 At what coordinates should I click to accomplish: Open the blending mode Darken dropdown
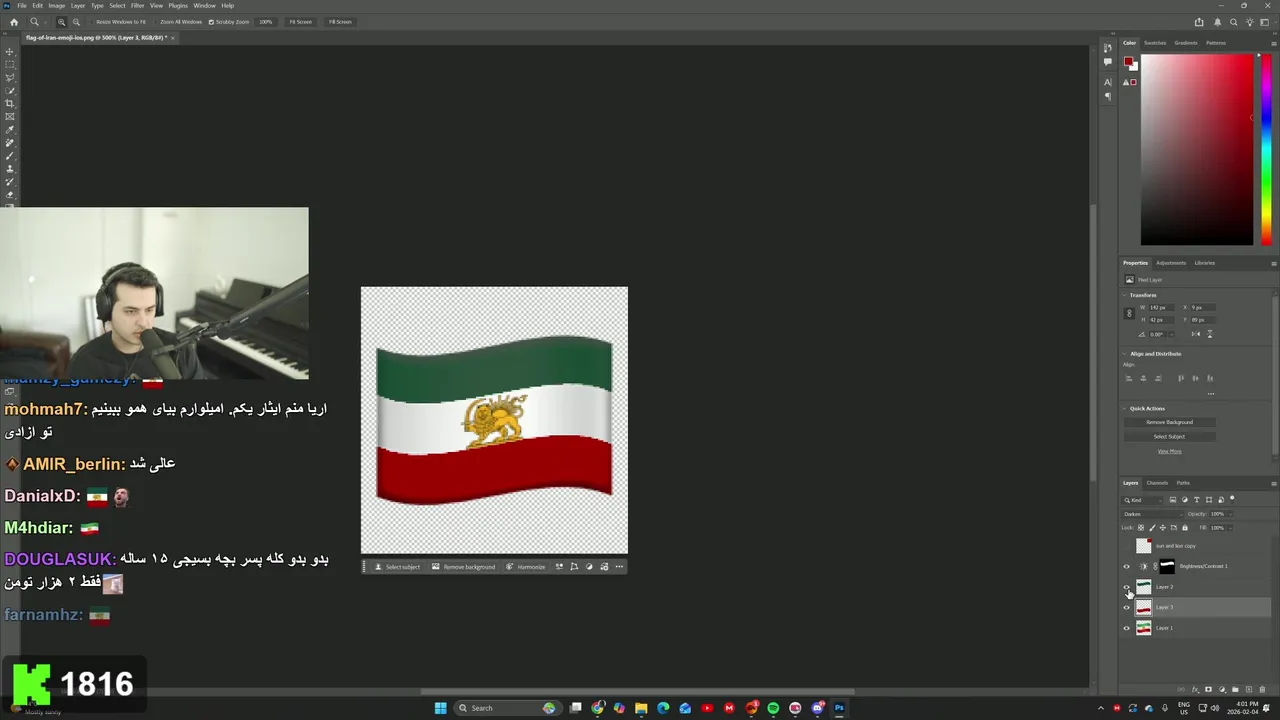pyautogui.click(x=1152, y=514)
